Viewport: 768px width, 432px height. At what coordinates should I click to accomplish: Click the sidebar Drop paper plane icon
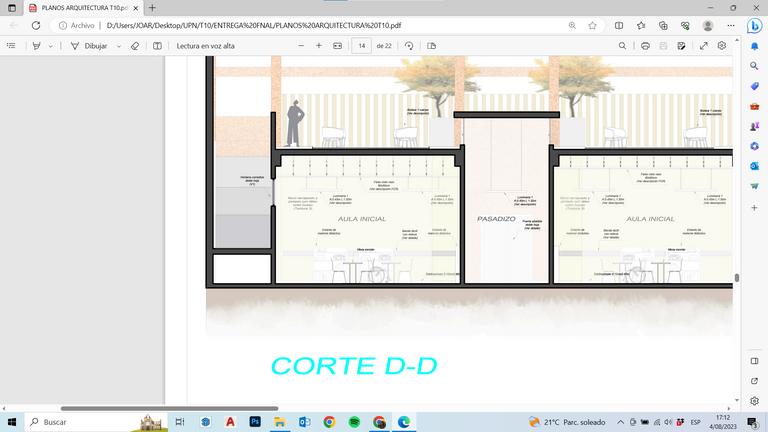point(754,187)
